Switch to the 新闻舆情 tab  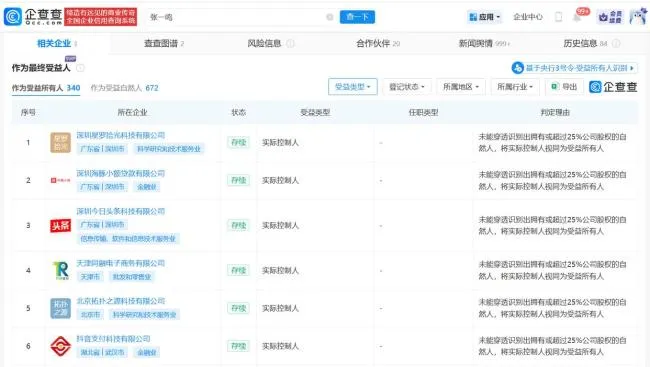484,43
